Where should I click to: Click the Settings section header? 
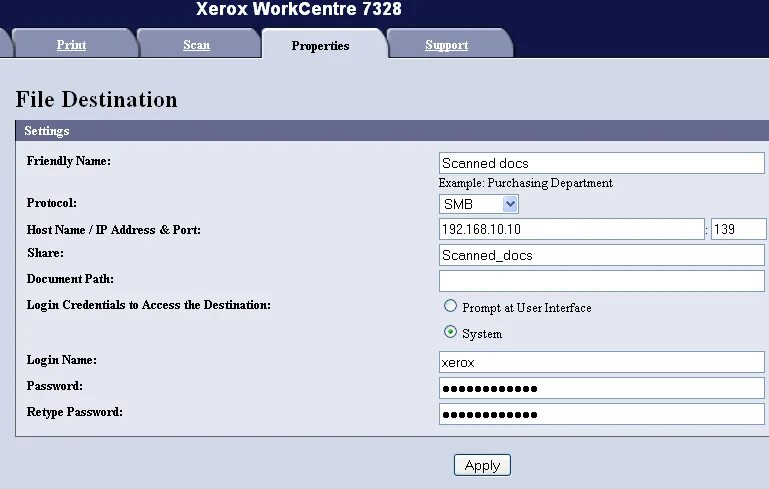(392, 130)
